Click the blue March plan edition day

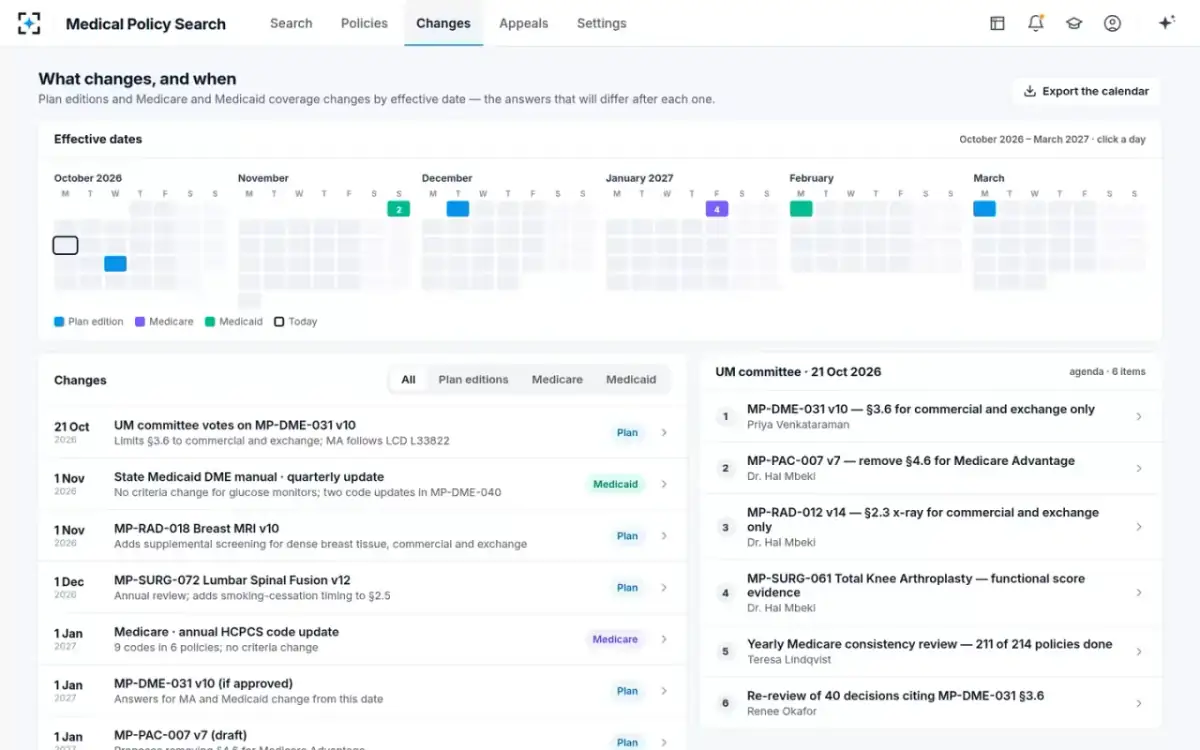[984, 209]
